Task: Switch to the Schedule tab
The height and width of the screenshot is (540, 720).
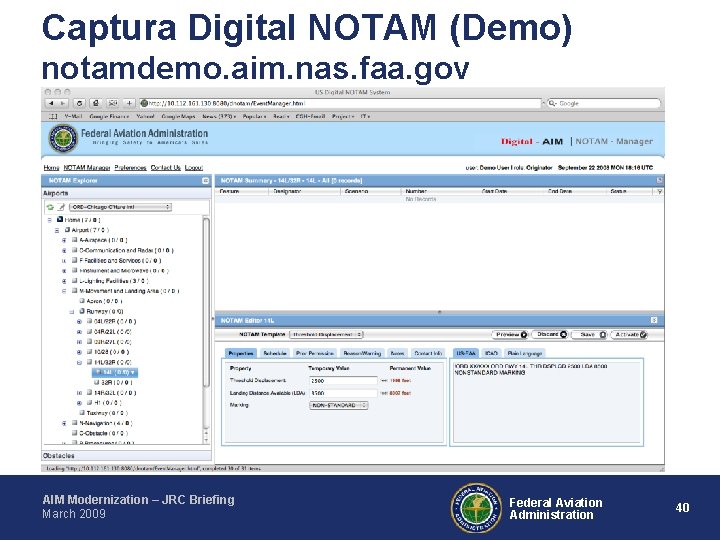Action: (x=275, y=353)
